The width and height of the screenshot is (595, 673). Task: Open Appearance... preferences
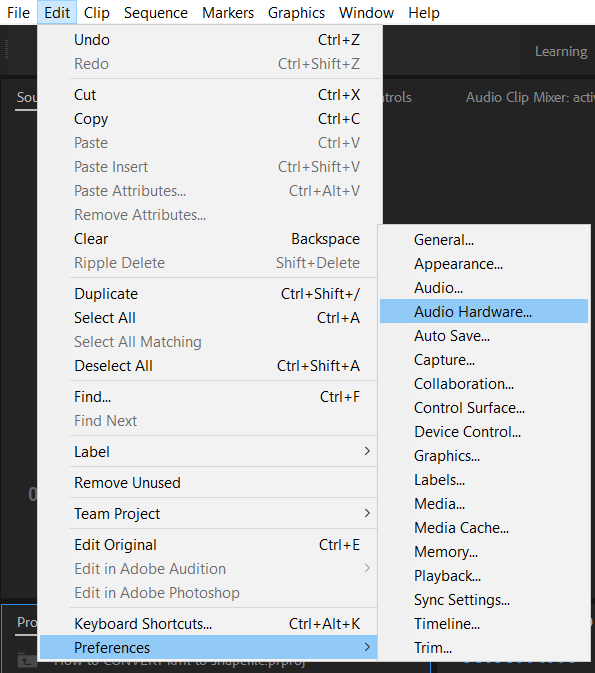(x=484, y=264)
